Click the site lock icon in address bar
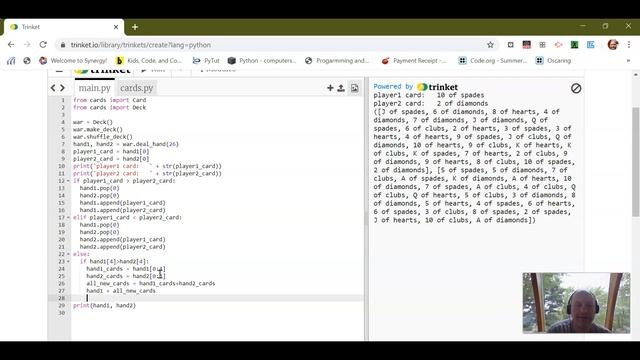The height and width of the screenshot is (360, 640). (62, 45)
